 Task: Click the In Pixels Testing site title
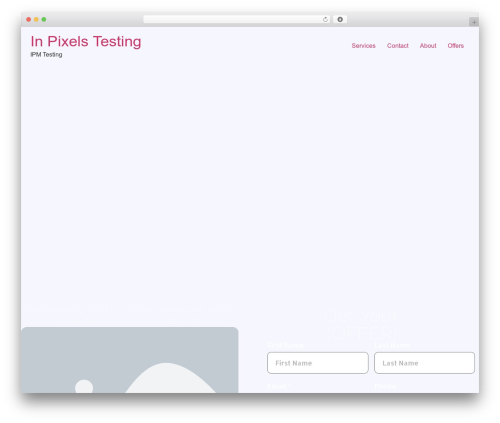coord(86,42)
